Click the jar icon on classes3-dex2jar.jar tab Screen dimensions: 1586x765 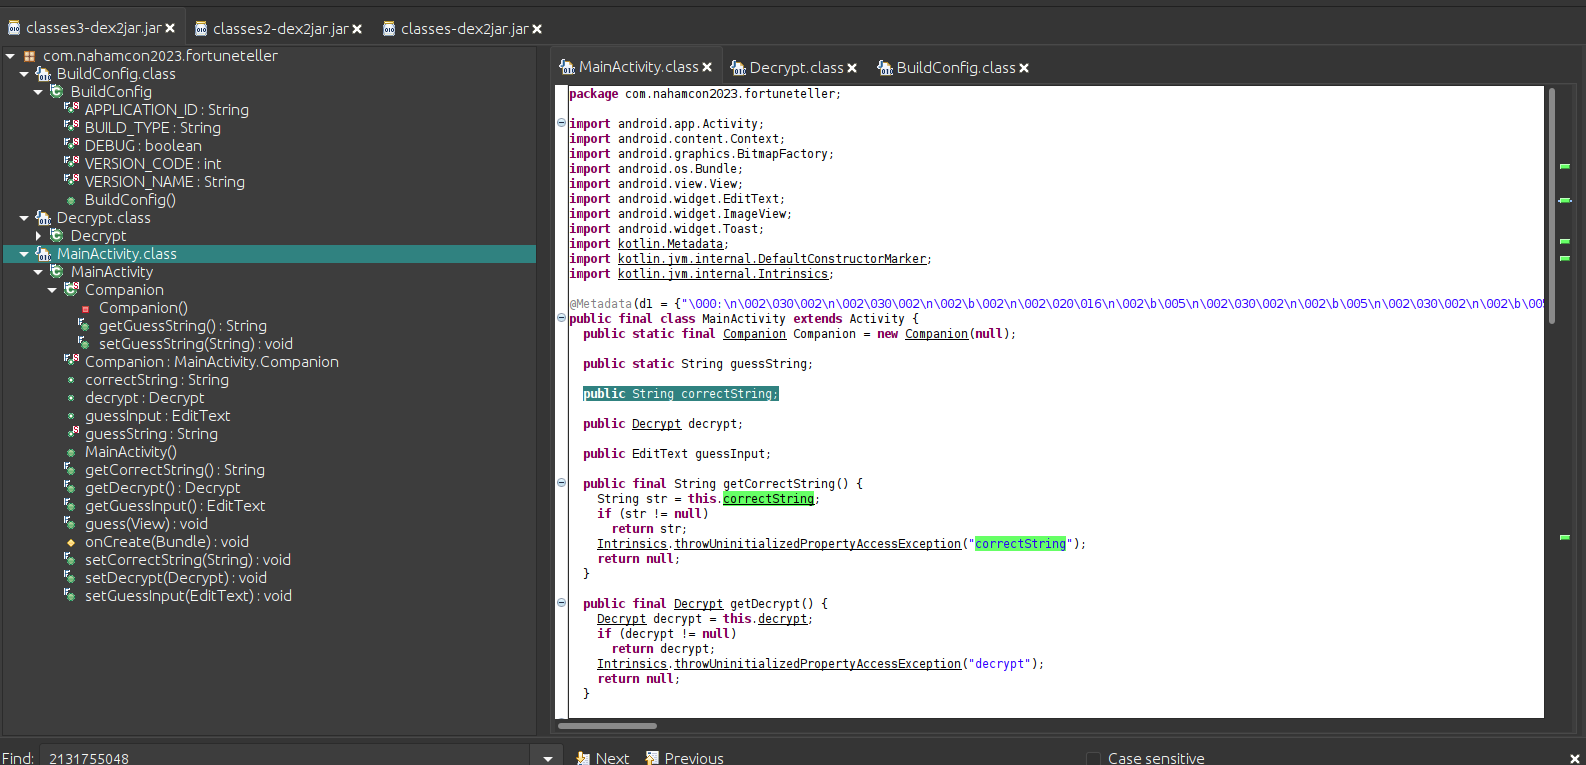point(14,28)
